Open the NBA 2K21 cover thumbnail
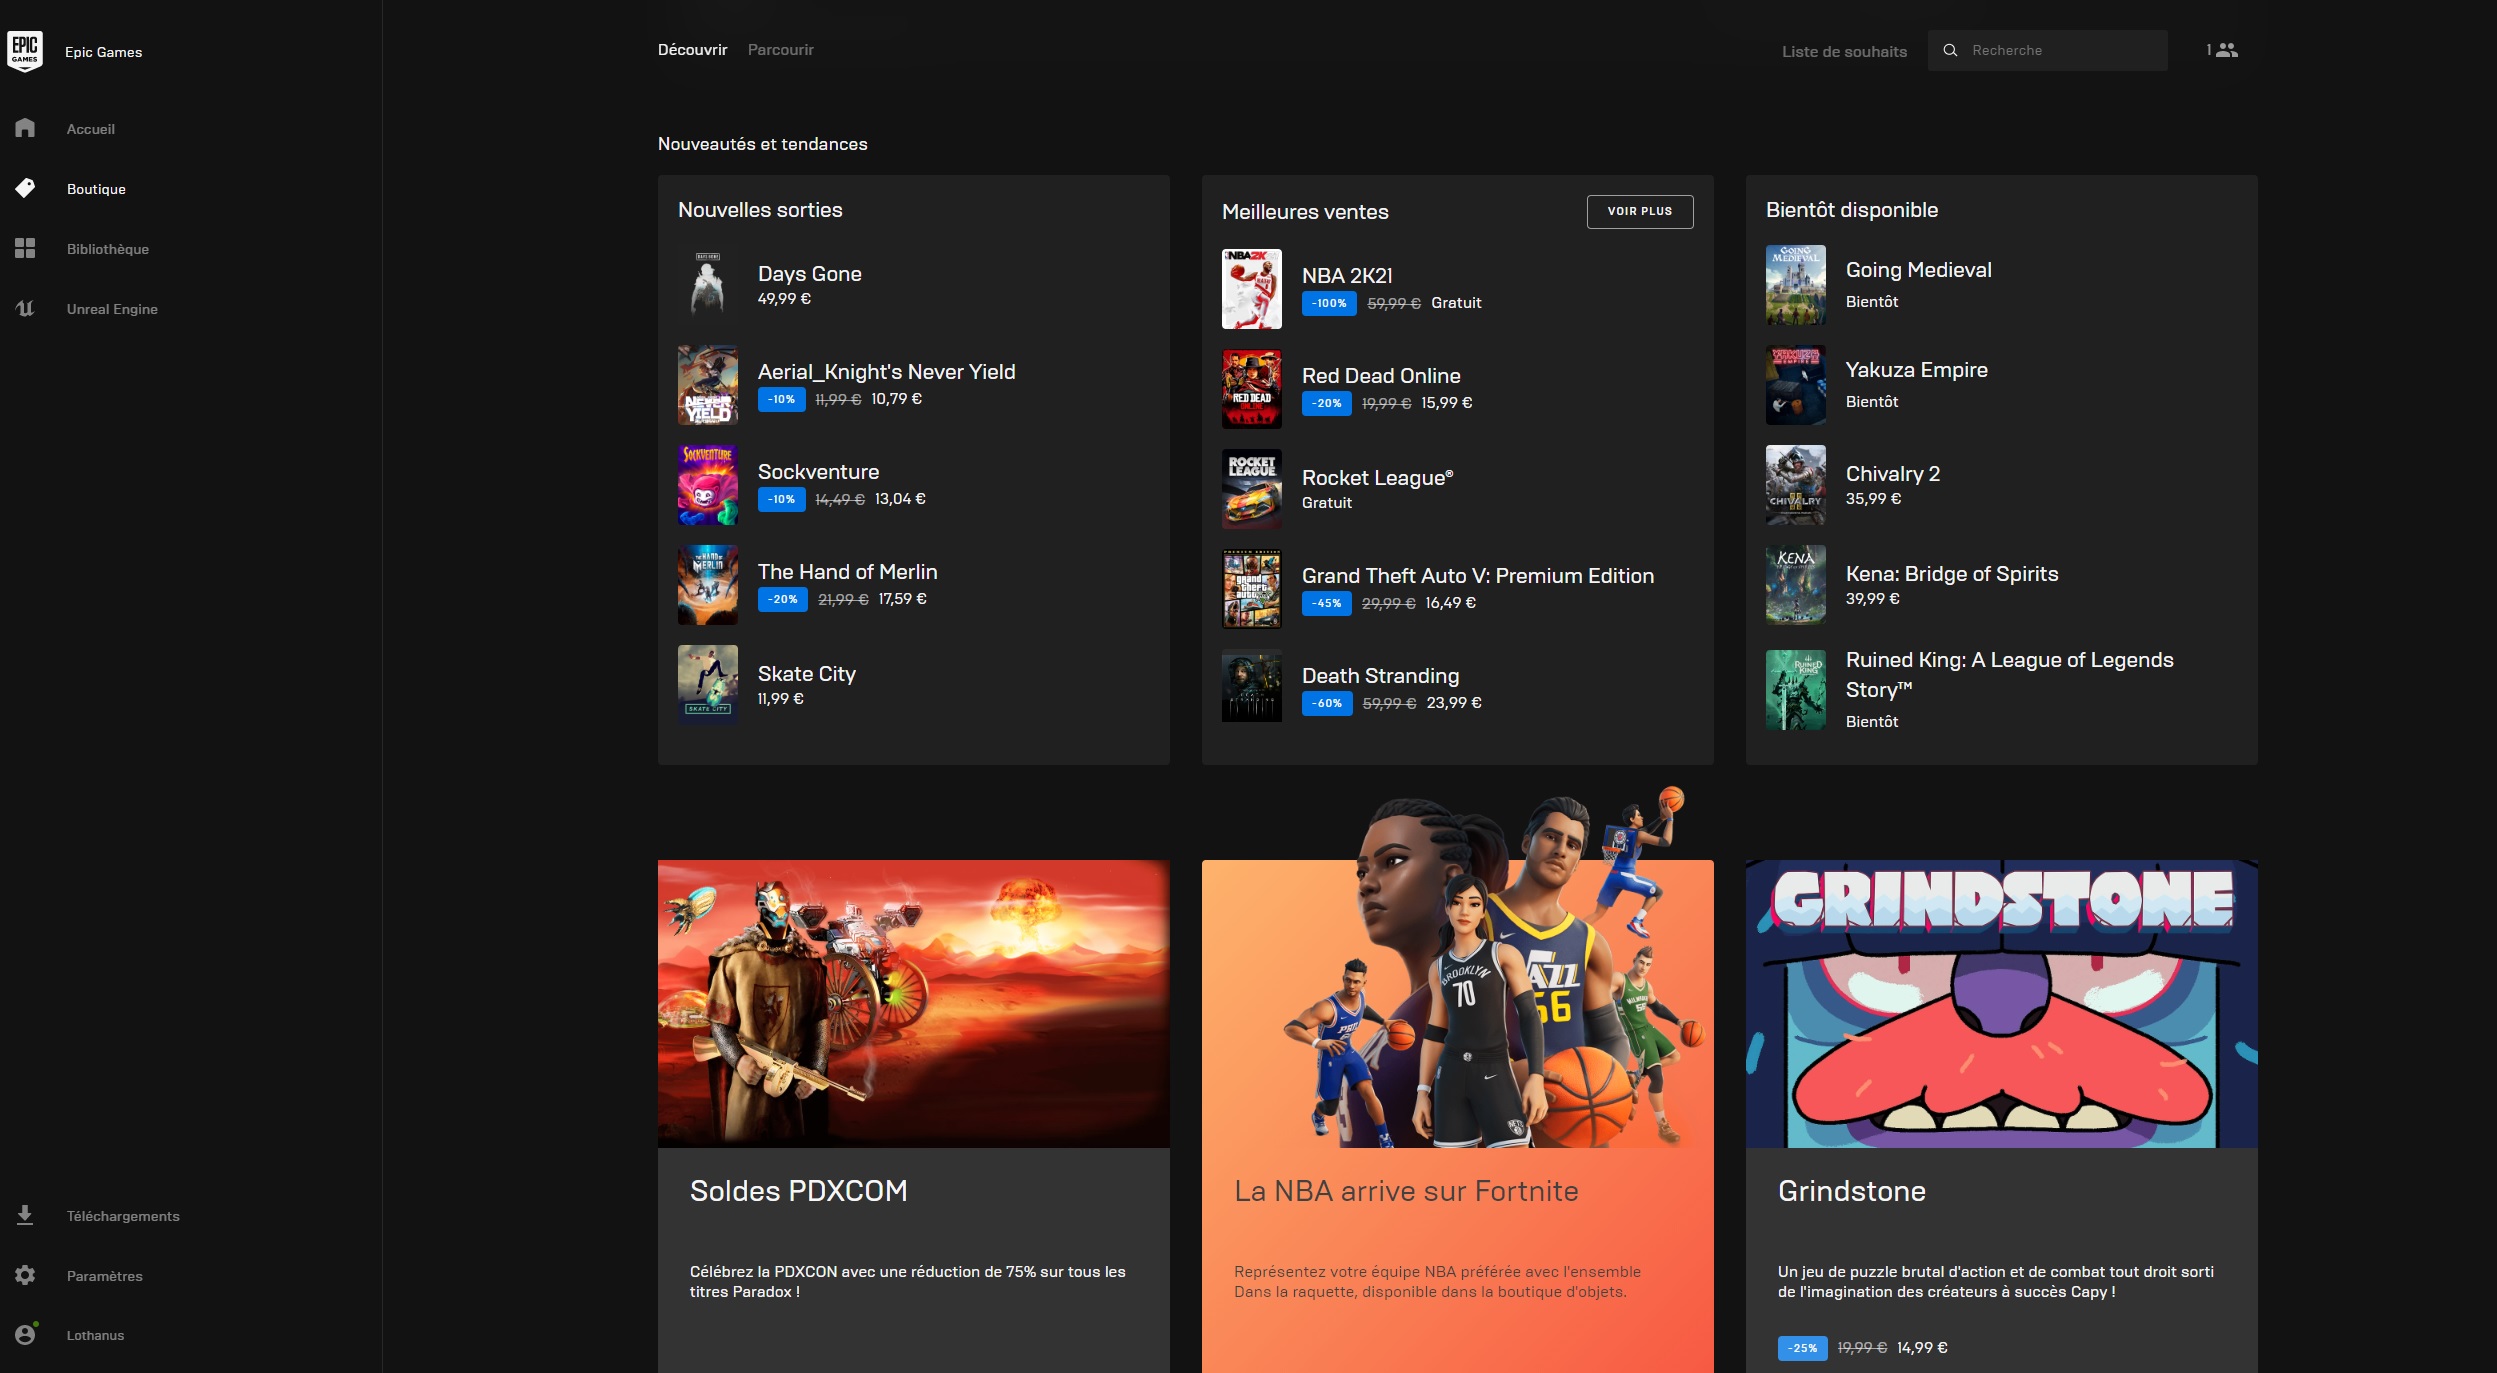The width and height of the screenshot is (2497, 1373). tap(1251, 289)
